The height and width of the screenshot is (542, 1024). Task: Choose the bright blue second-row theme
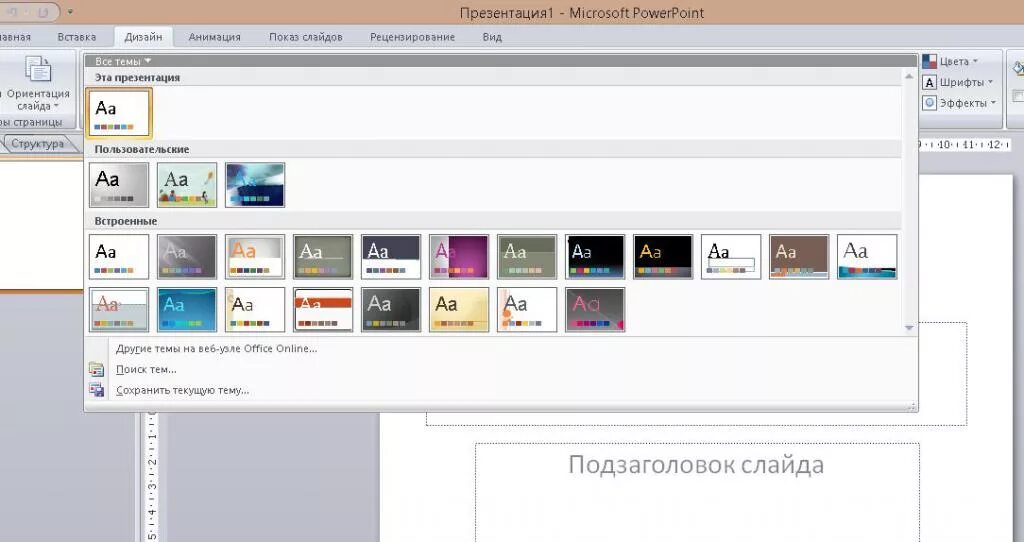tap(187, 310)
